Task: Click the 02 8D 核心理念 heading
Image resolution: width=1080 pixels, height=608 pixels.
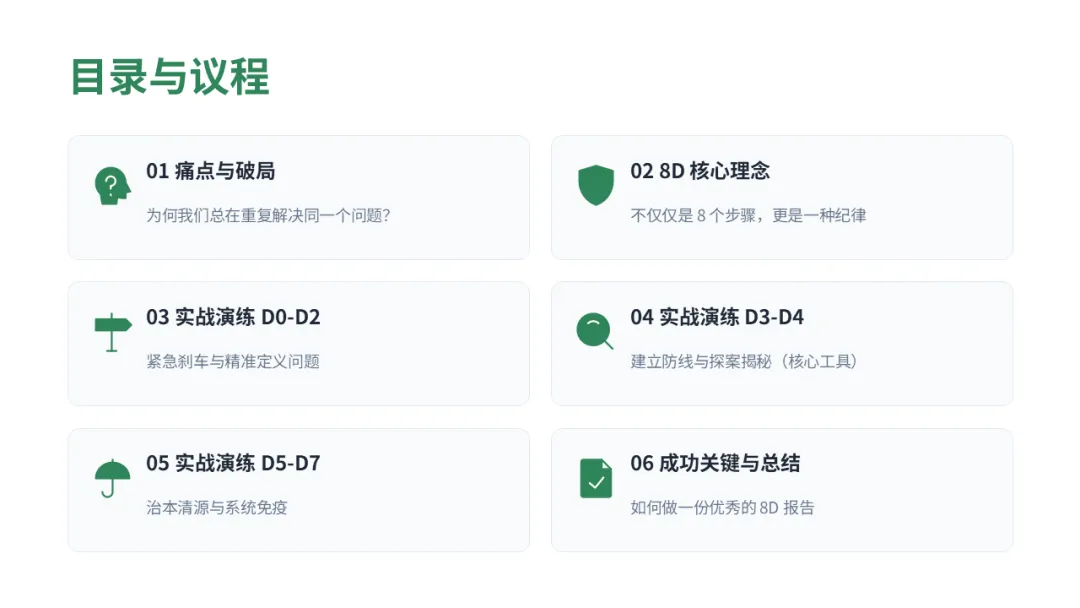Action: tap(700, 171)
